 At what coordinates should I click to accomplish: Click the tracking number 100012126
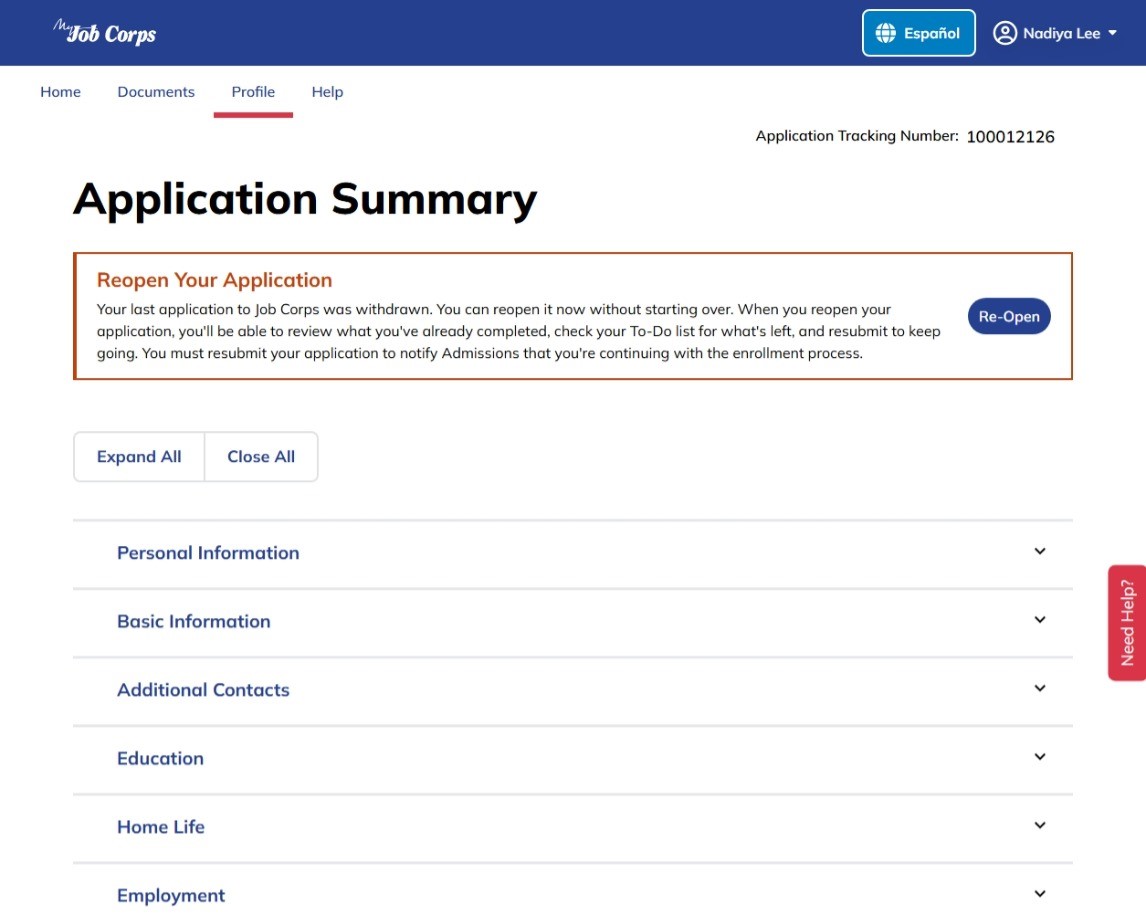[1010, 137]
